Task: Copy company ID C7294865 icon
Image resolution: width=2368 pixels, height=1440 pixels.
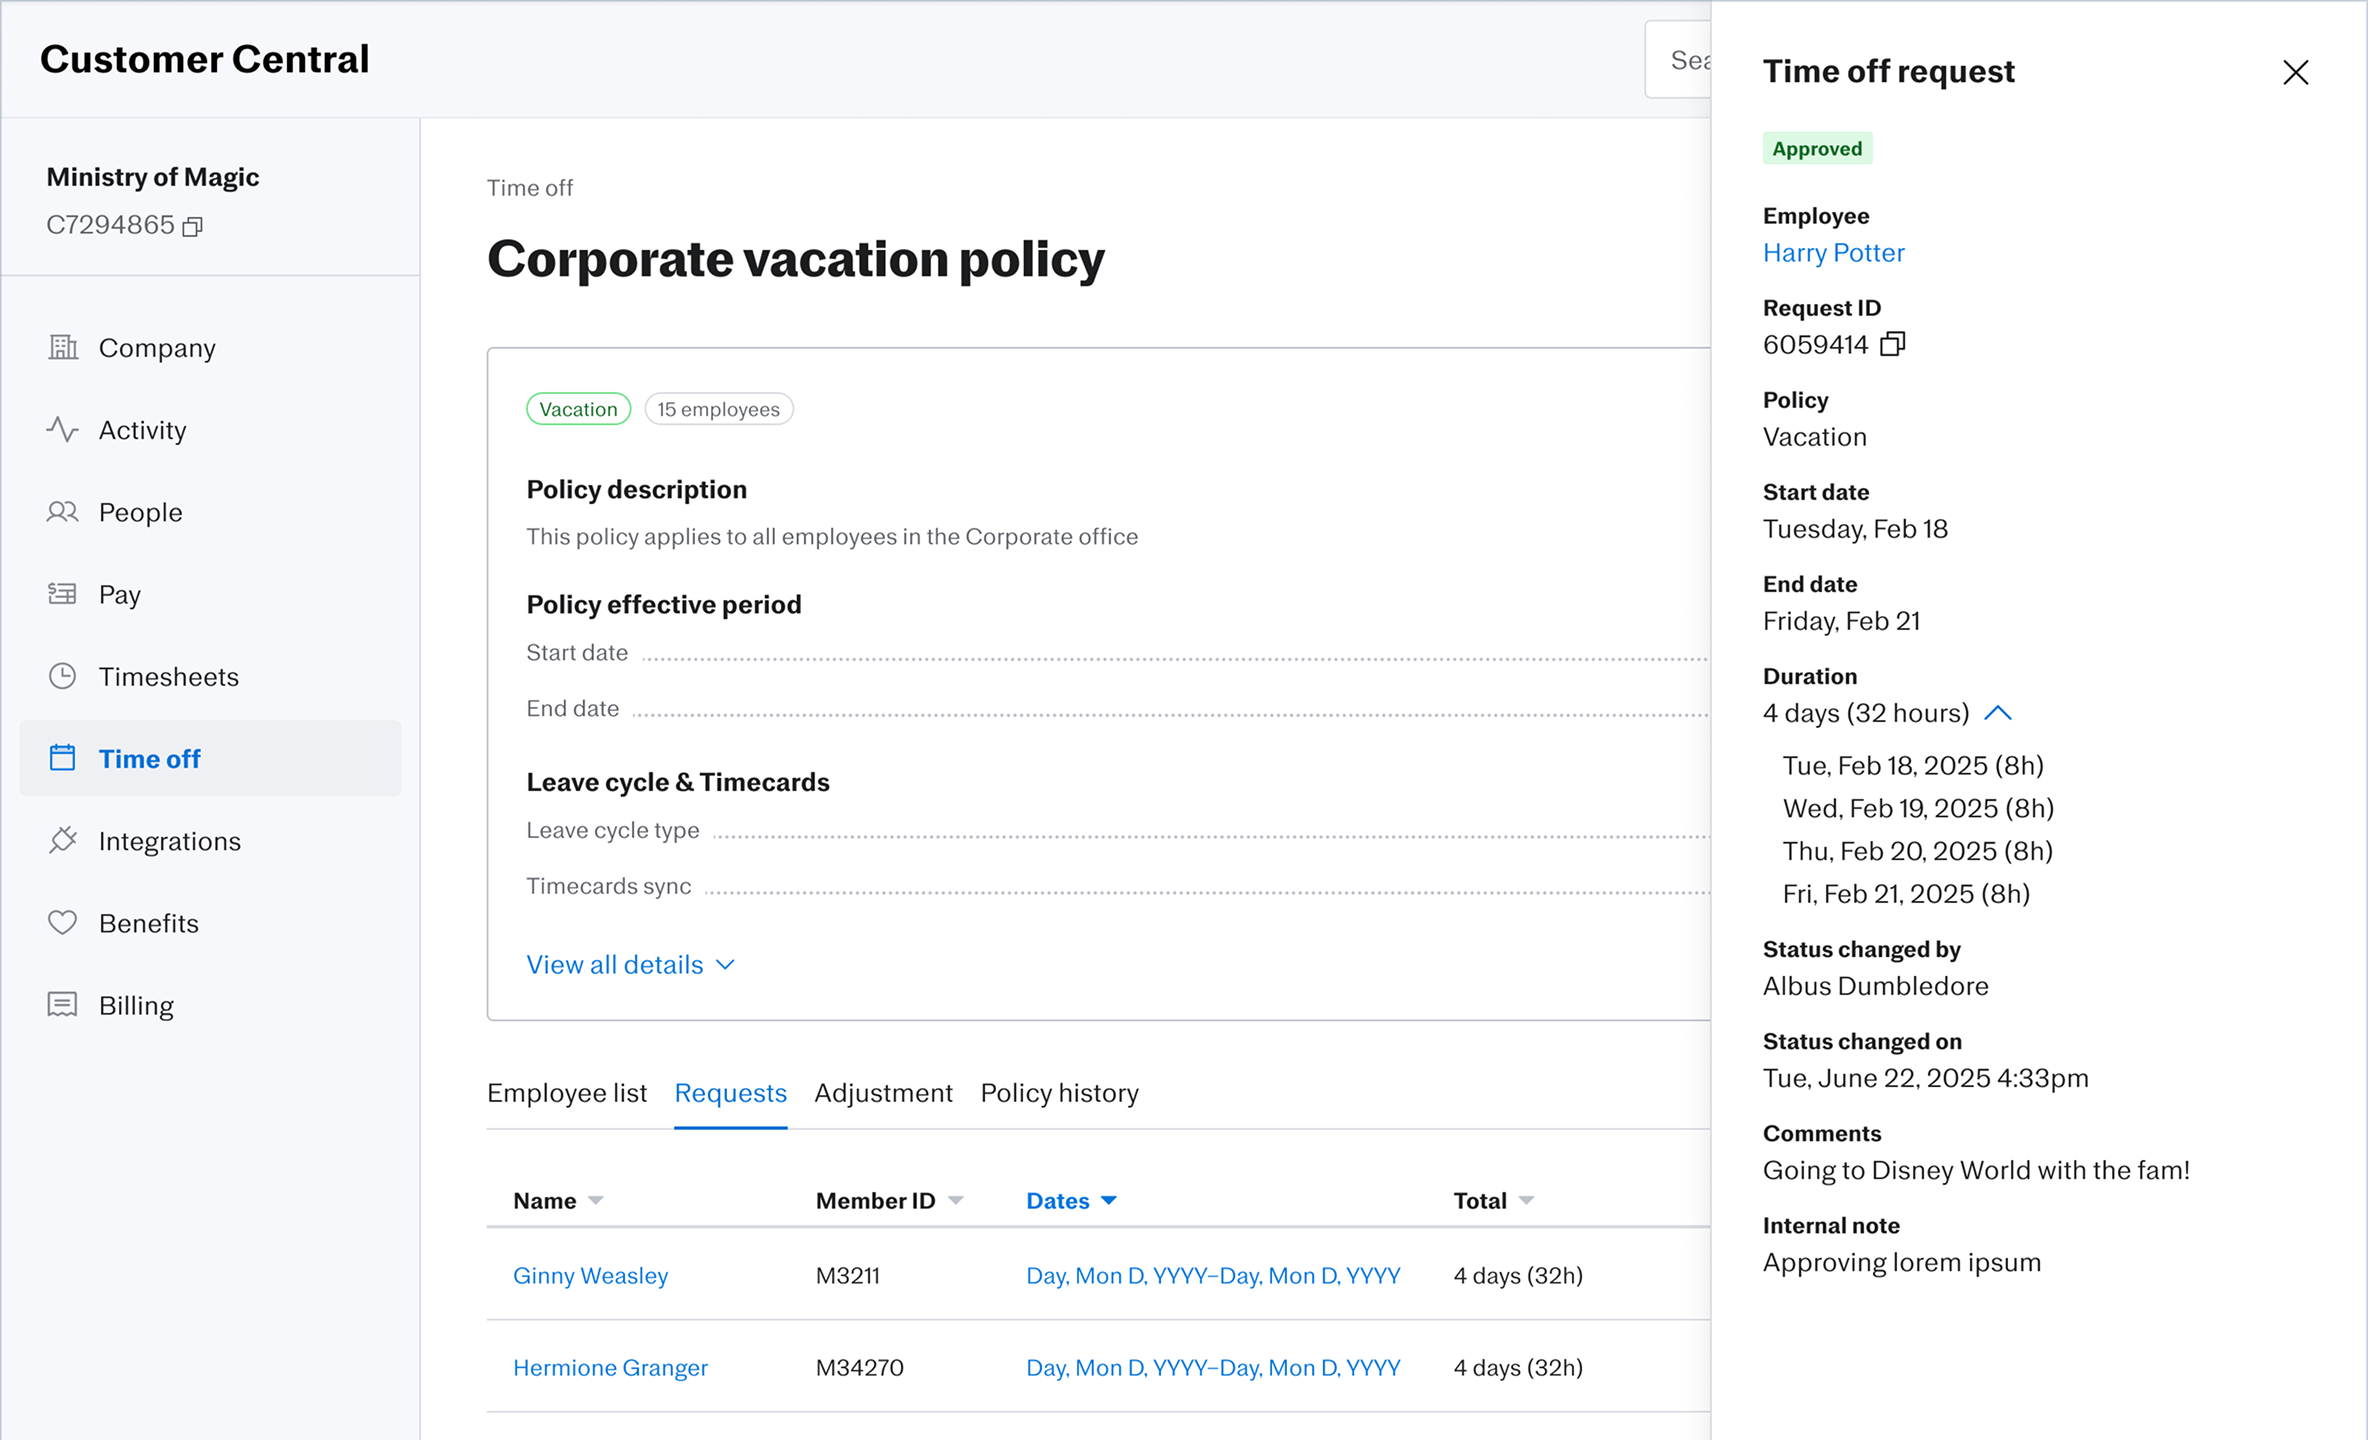Action: (193, 227)
